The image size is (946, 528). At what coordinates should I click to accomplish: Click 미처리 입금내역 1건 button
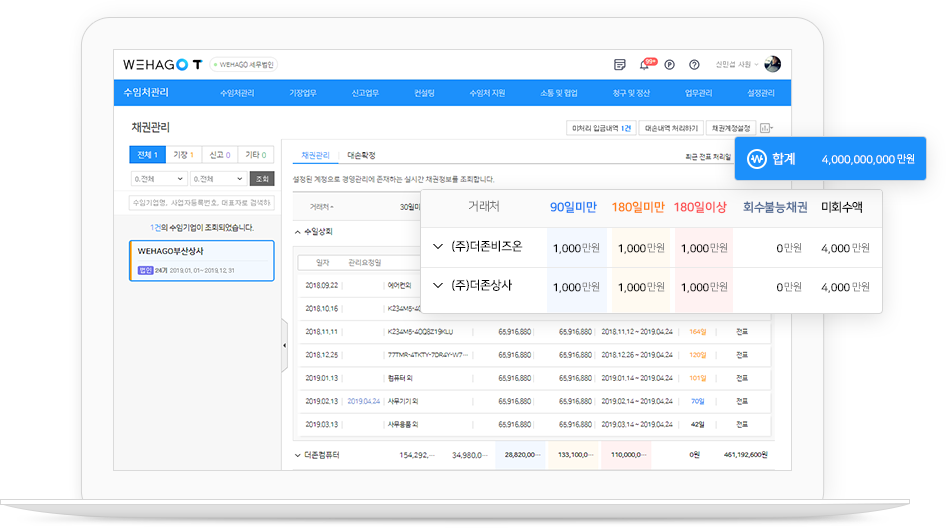tap(601, 128)
